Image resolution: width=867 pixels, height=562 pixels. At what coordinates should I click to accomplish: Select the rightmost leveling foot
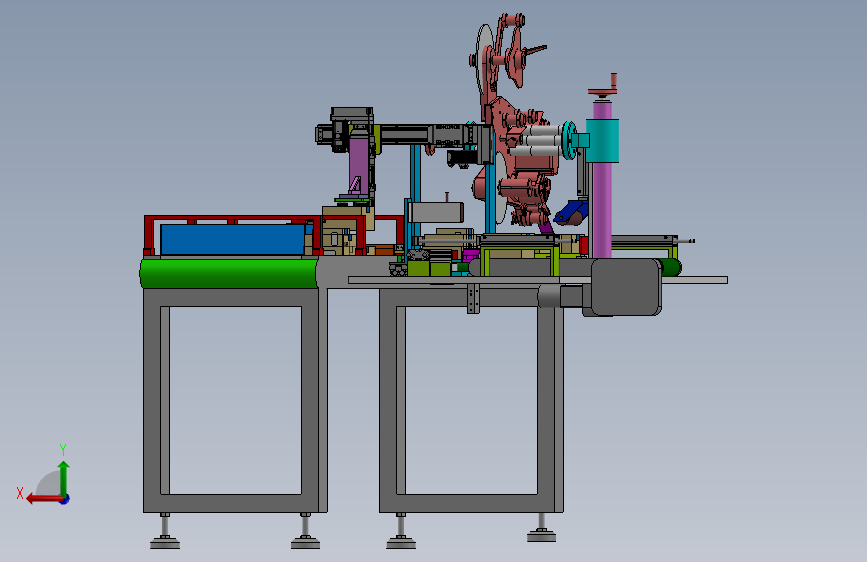pos(541,528)
